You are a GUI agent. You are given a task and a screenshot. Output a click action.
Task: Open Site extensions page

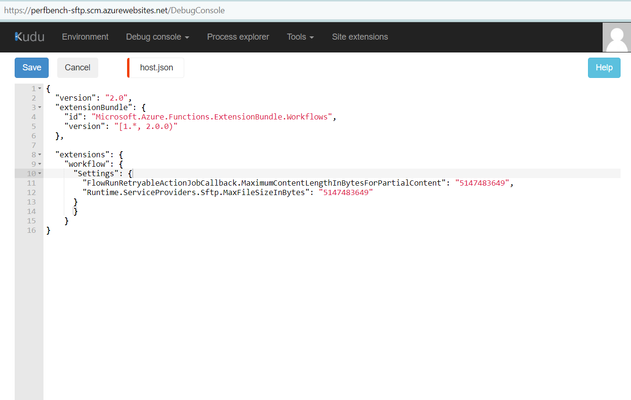(360, 37)
